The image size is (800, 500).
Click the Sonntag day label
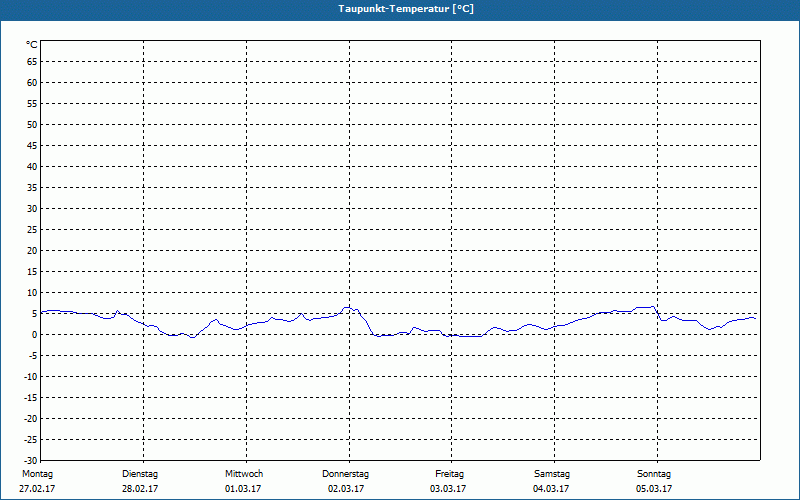654,474
